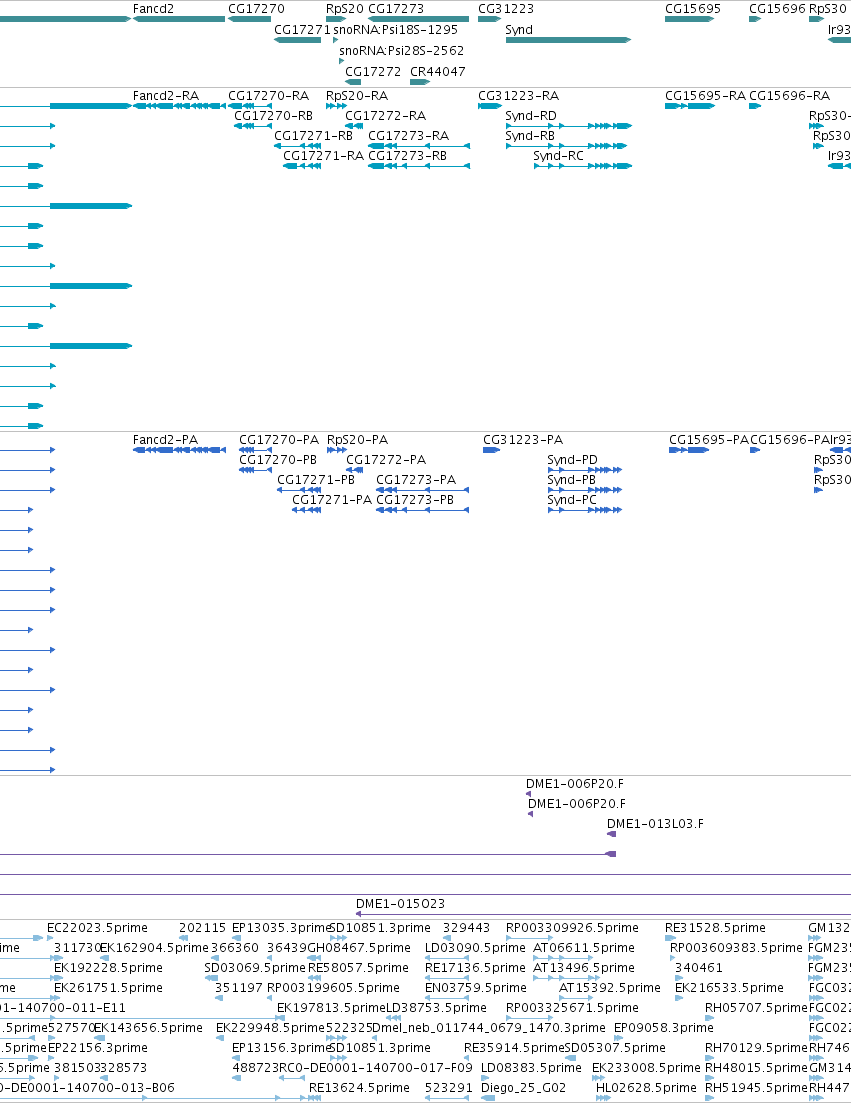Select EST SD03069.5prime
The height and width of the screenshot is (1103, 851).
click(255, 968)
